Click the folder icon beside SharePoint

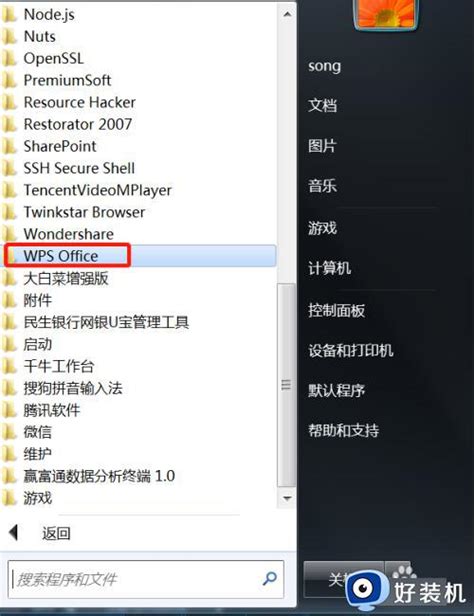(9, 147)
